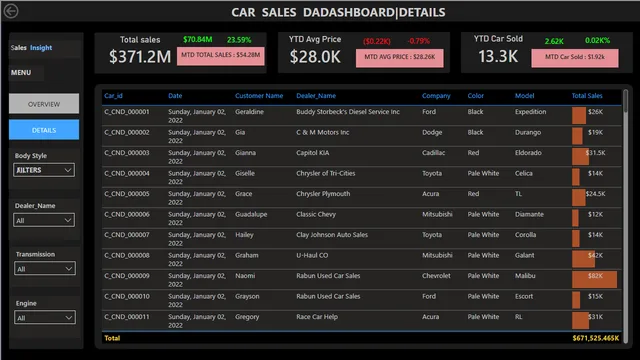Click the Sales Insight title

coord(31,48)
